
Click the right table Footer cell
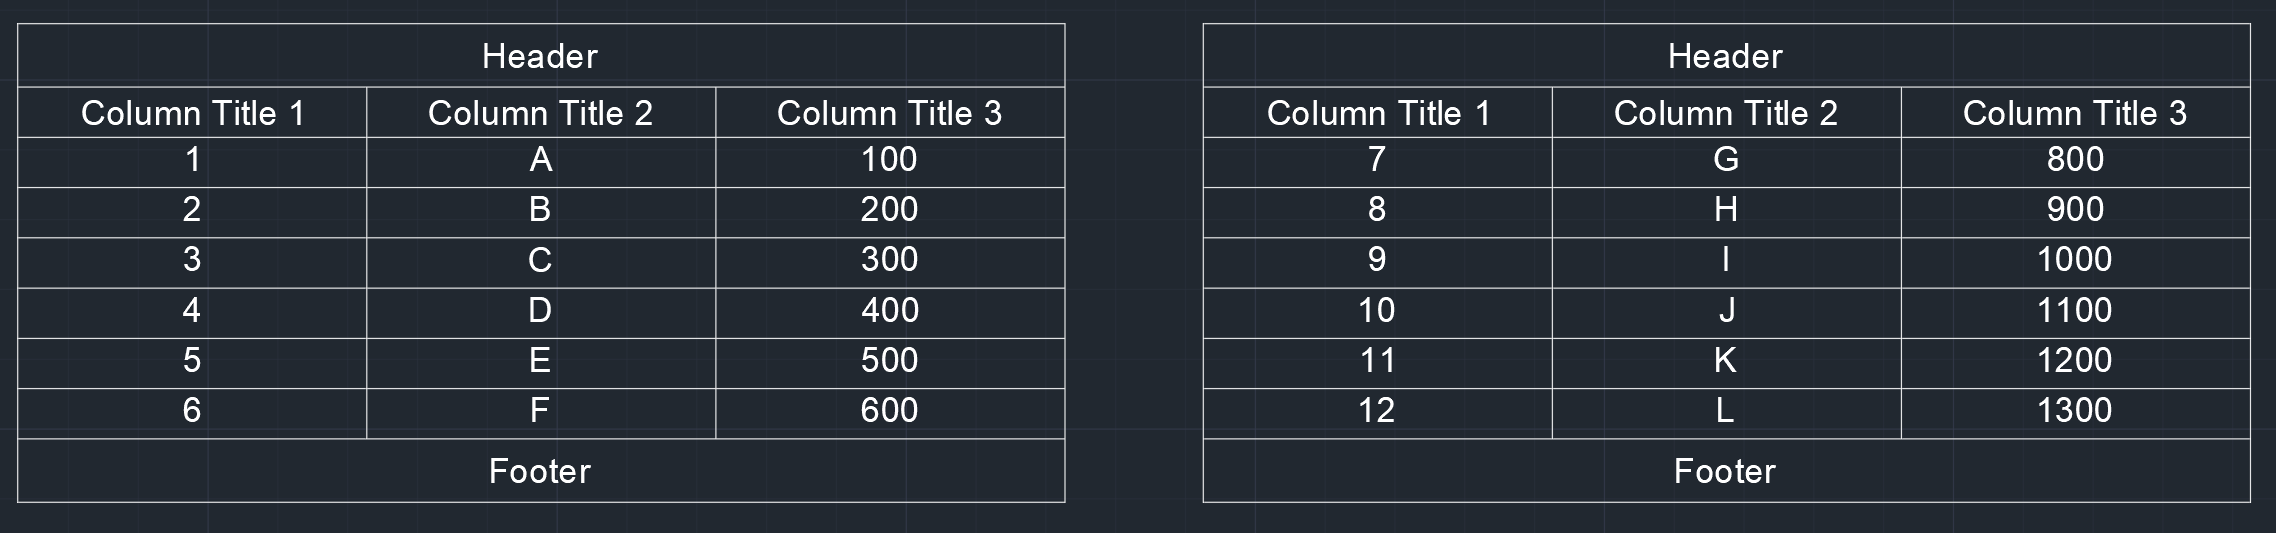tap(1725, 471)
